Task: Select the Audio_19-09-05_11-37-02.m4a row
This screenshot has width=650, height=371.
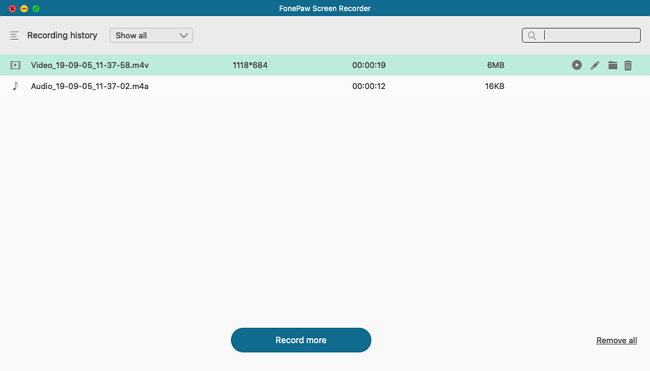Action: (325, 86)
